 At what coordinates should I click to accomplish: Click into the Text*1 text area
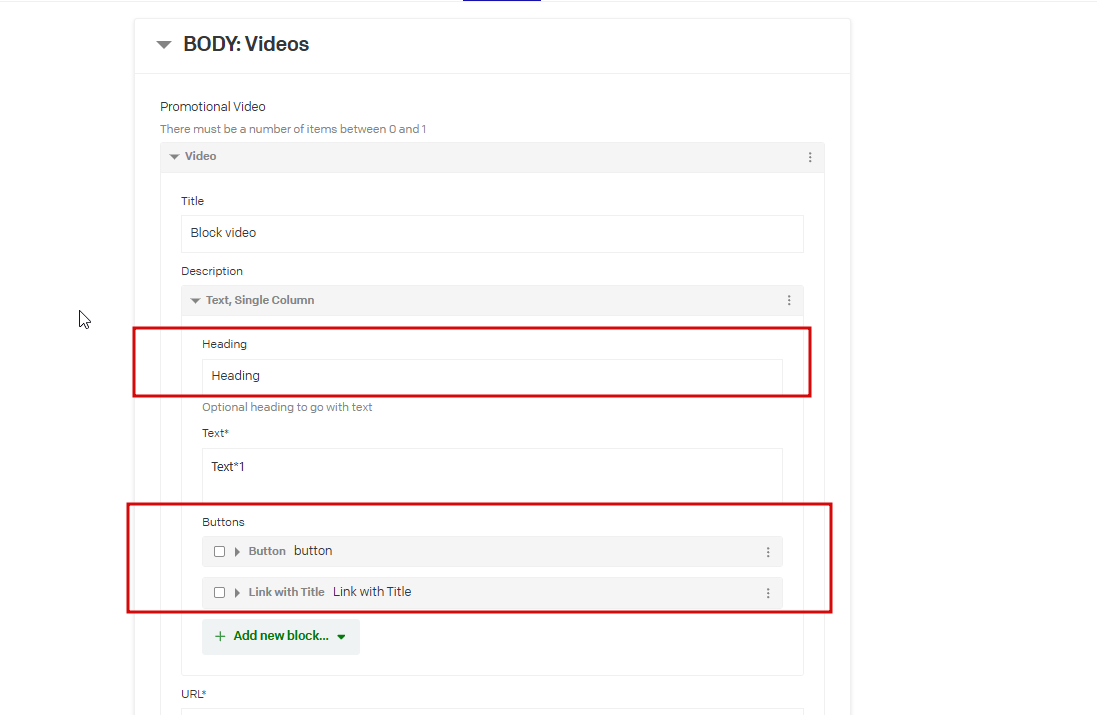tap(493, 475)
